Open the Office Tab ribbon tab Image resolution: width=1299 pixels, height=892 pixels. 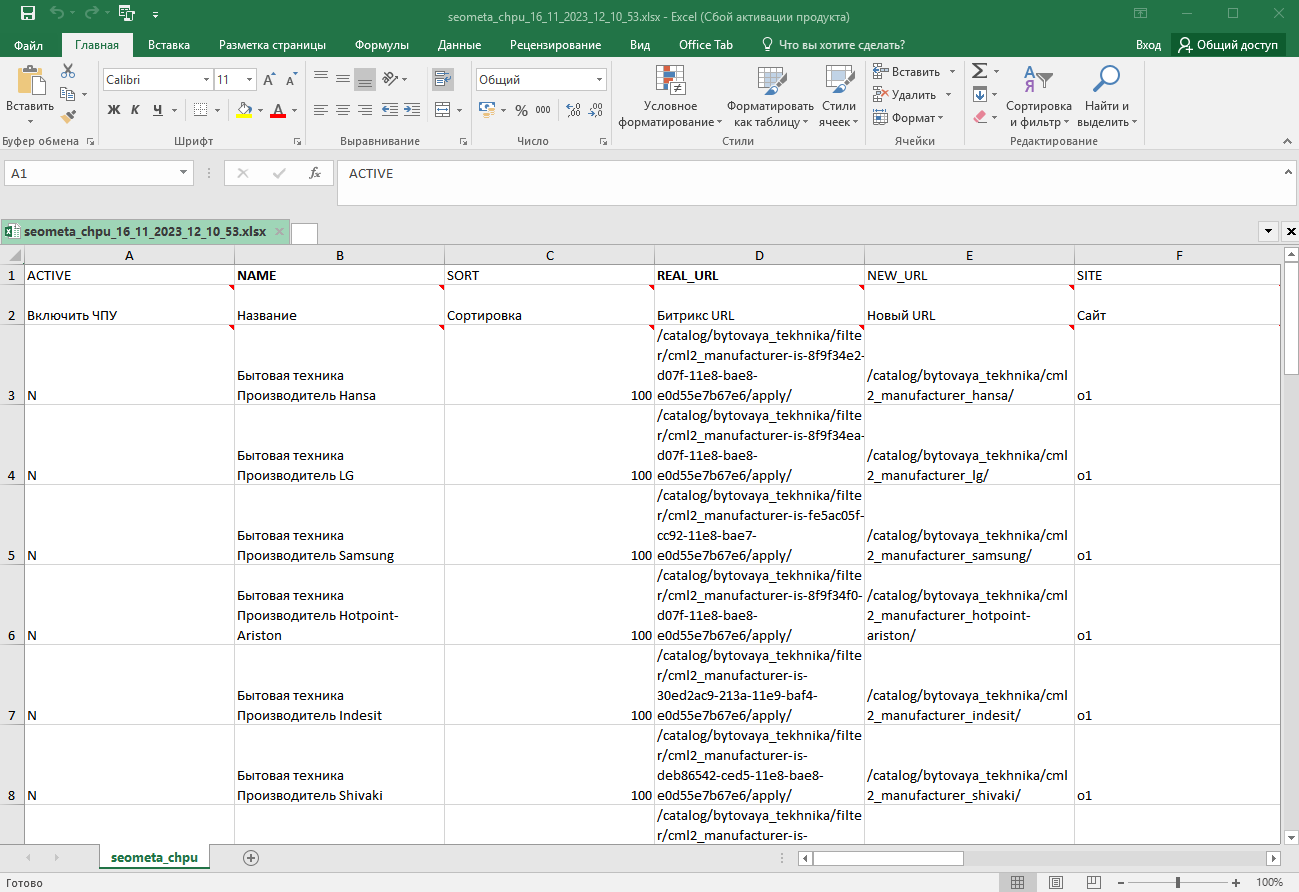(x=706, y=45)
